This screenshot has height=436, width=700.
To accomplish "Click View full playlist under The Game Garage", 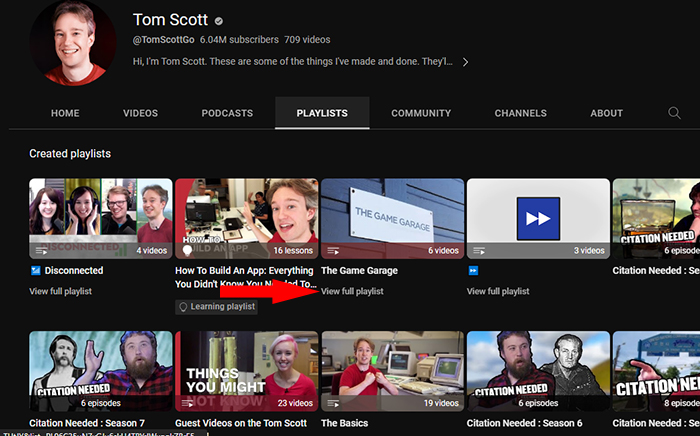I will [352, 291].
